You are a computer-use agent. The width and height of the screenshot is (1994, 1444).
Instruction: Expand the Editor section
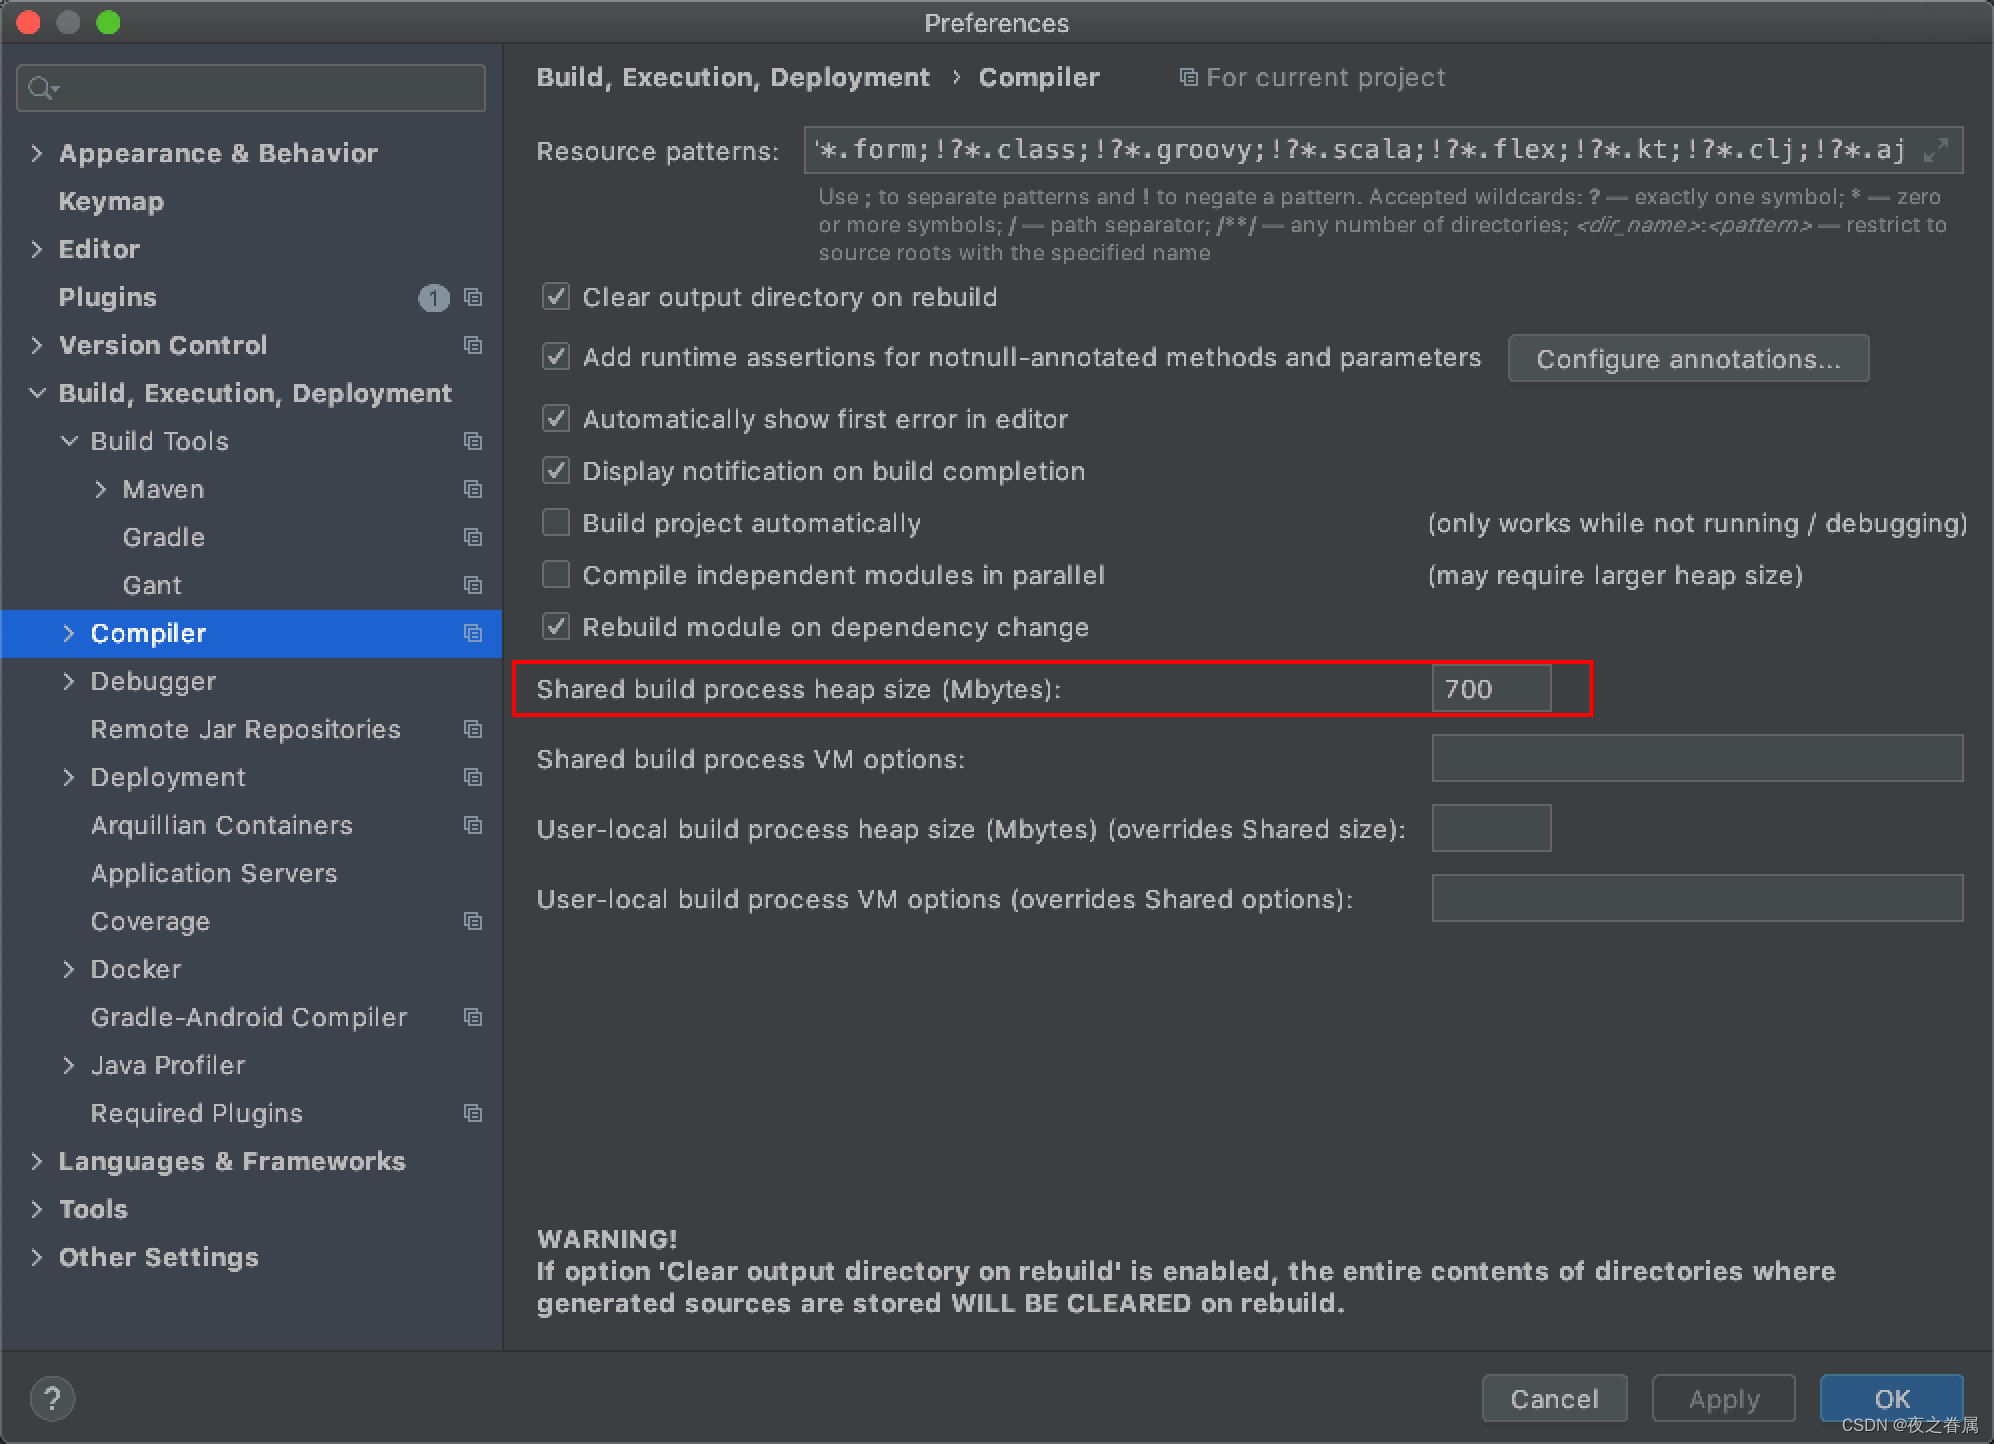point(37,249)
